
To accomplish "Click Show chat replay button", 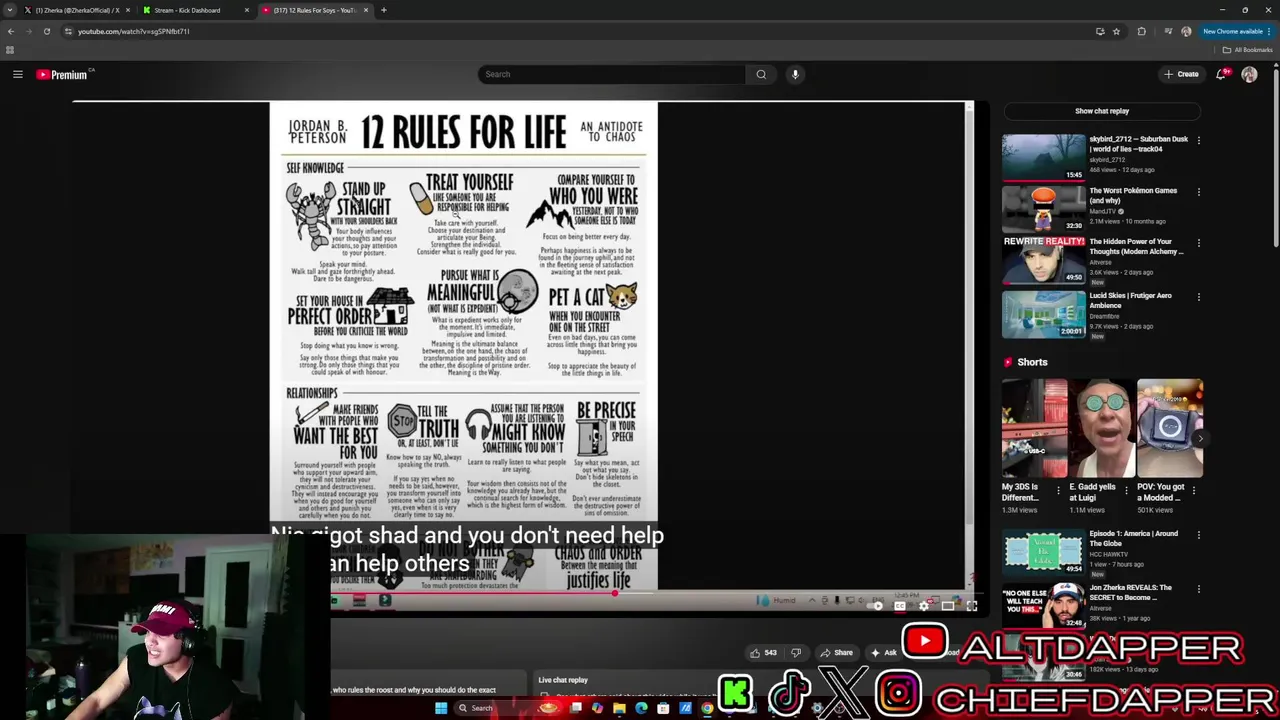I will (x=1102, y=111).
